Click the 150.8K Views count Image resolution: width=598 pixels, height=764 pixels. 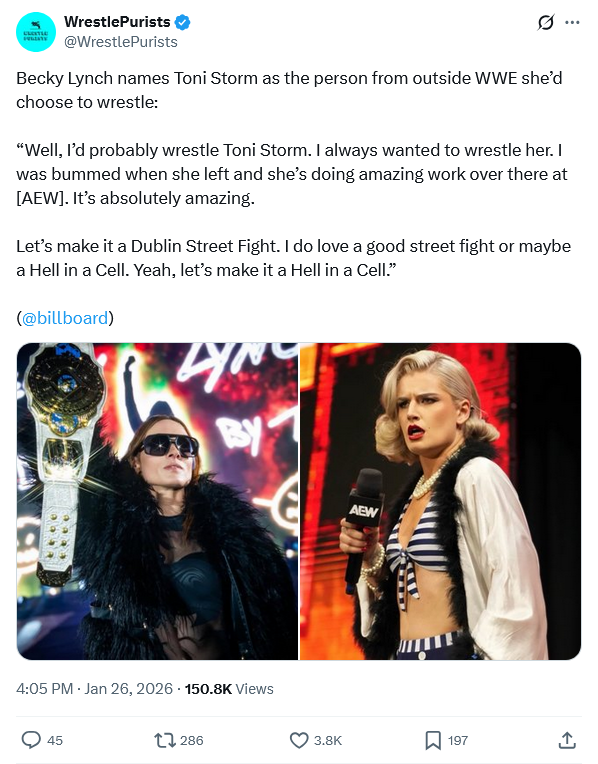point(229,689)
